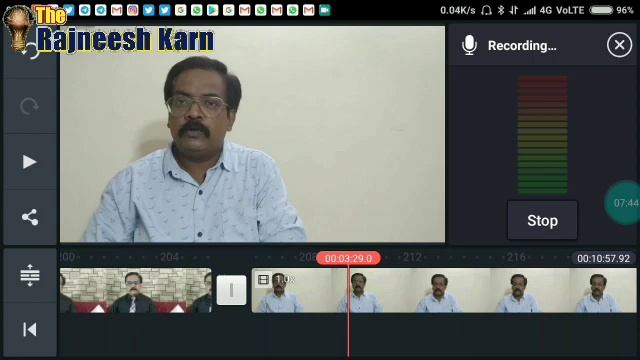Tap the green 07:44 screen recorder bubble
Viewport: 640px width, 360px height.
coord(624,203)
